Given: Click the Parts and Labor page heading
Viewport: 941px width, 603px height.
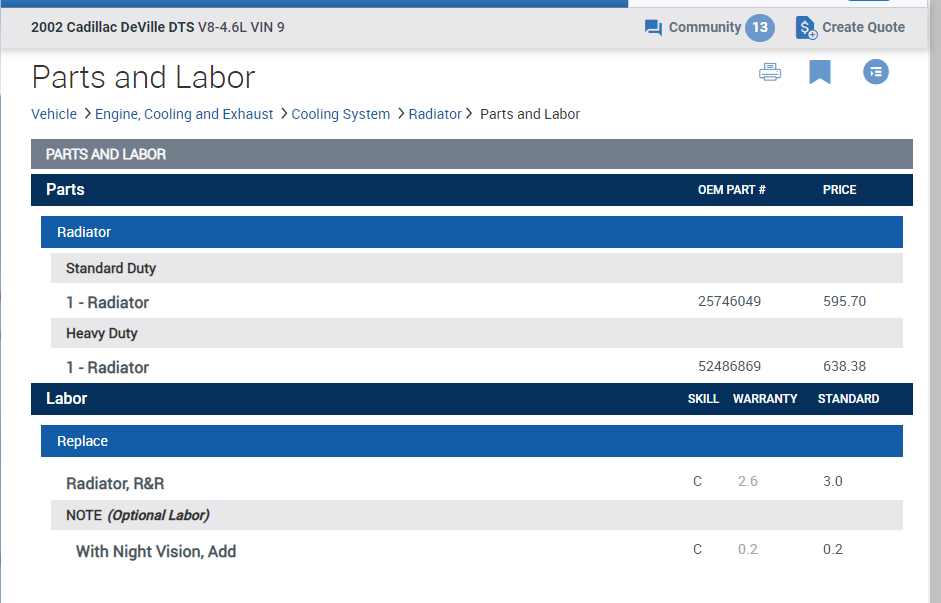Looking at the screenshot, I should point(143,77).
